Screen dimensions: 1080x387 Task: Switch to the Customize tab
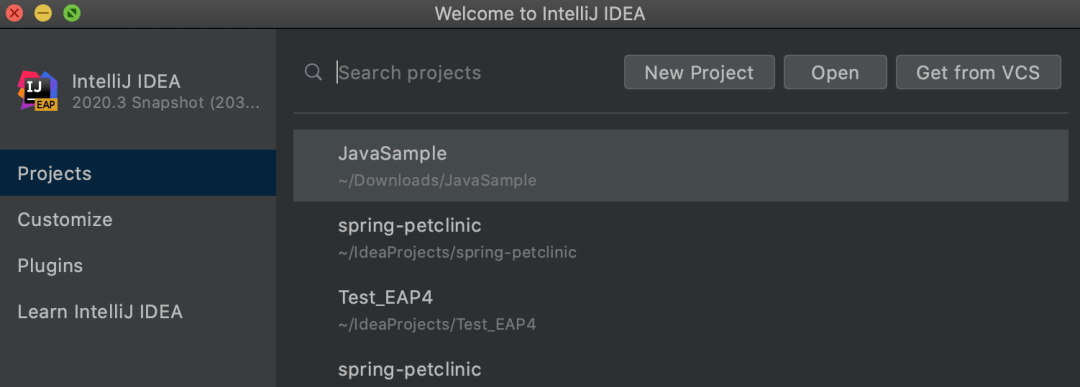[138, 220]
